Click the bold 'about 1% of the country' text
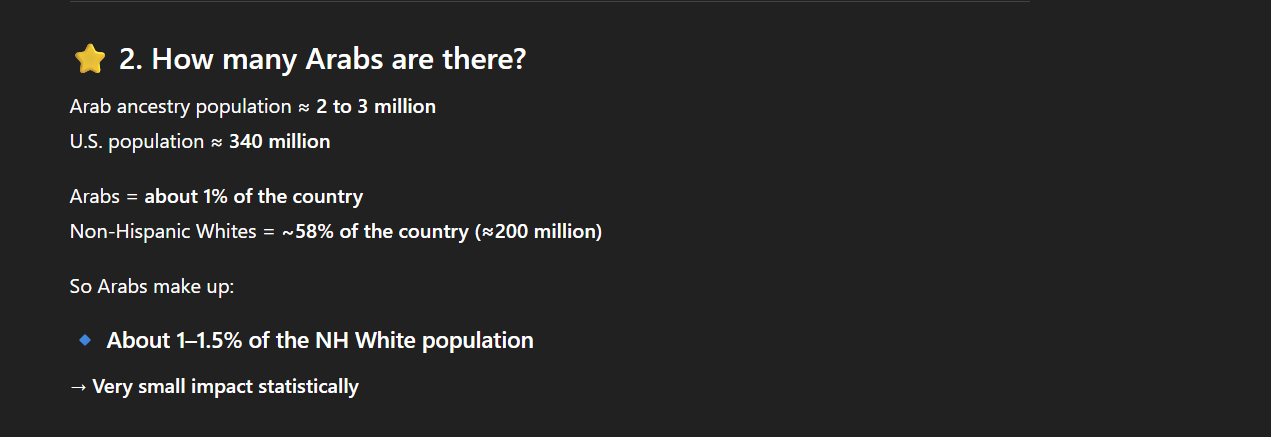 [254, 196]
